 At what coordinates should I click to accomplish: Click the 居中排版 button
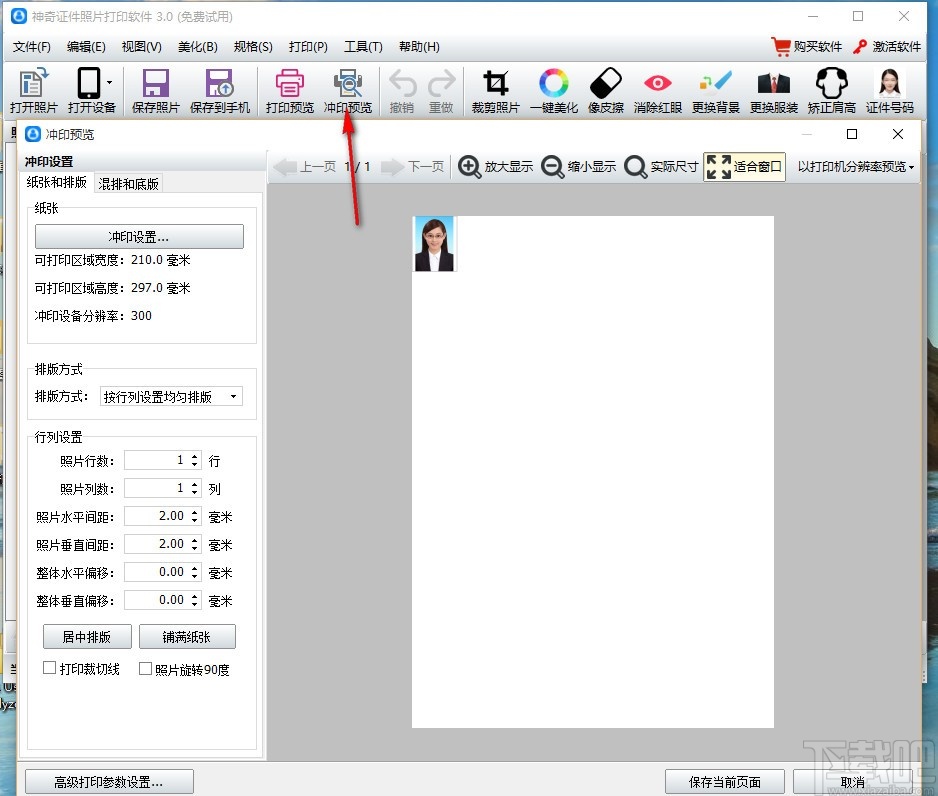87,637
